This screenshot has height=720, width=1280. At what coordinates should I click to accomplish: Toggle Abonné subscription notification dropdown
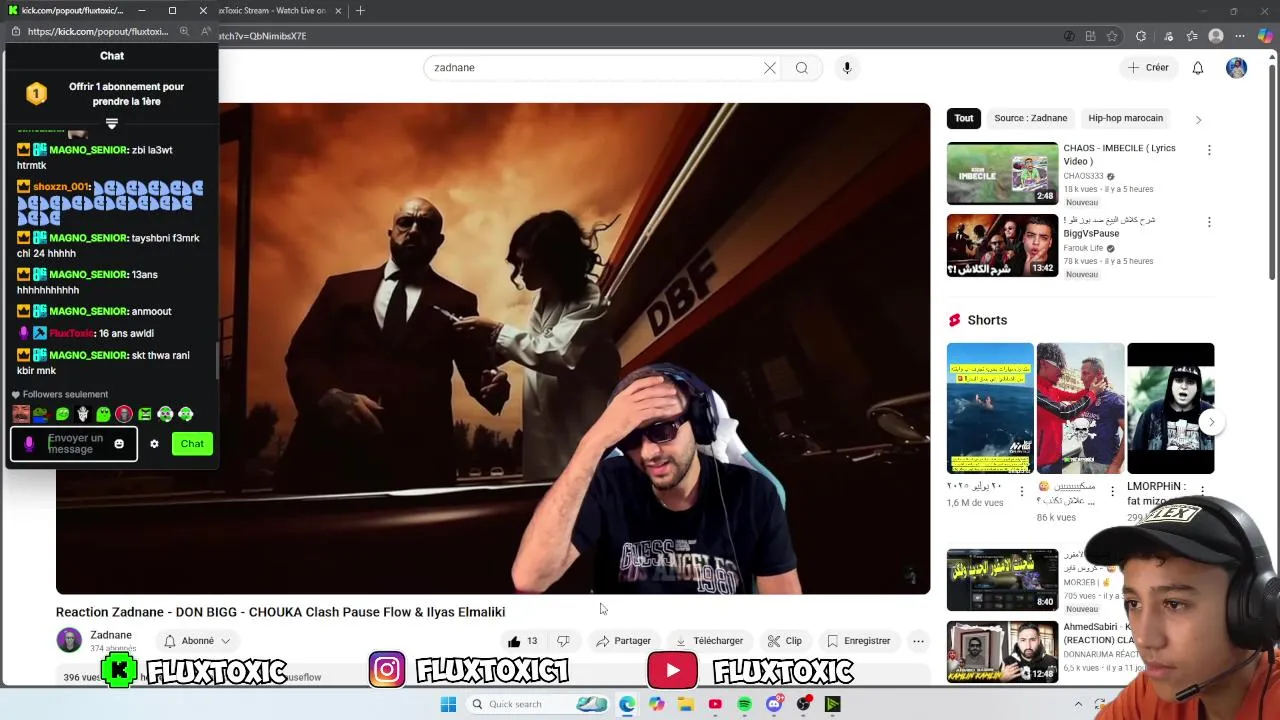[197, 641]
